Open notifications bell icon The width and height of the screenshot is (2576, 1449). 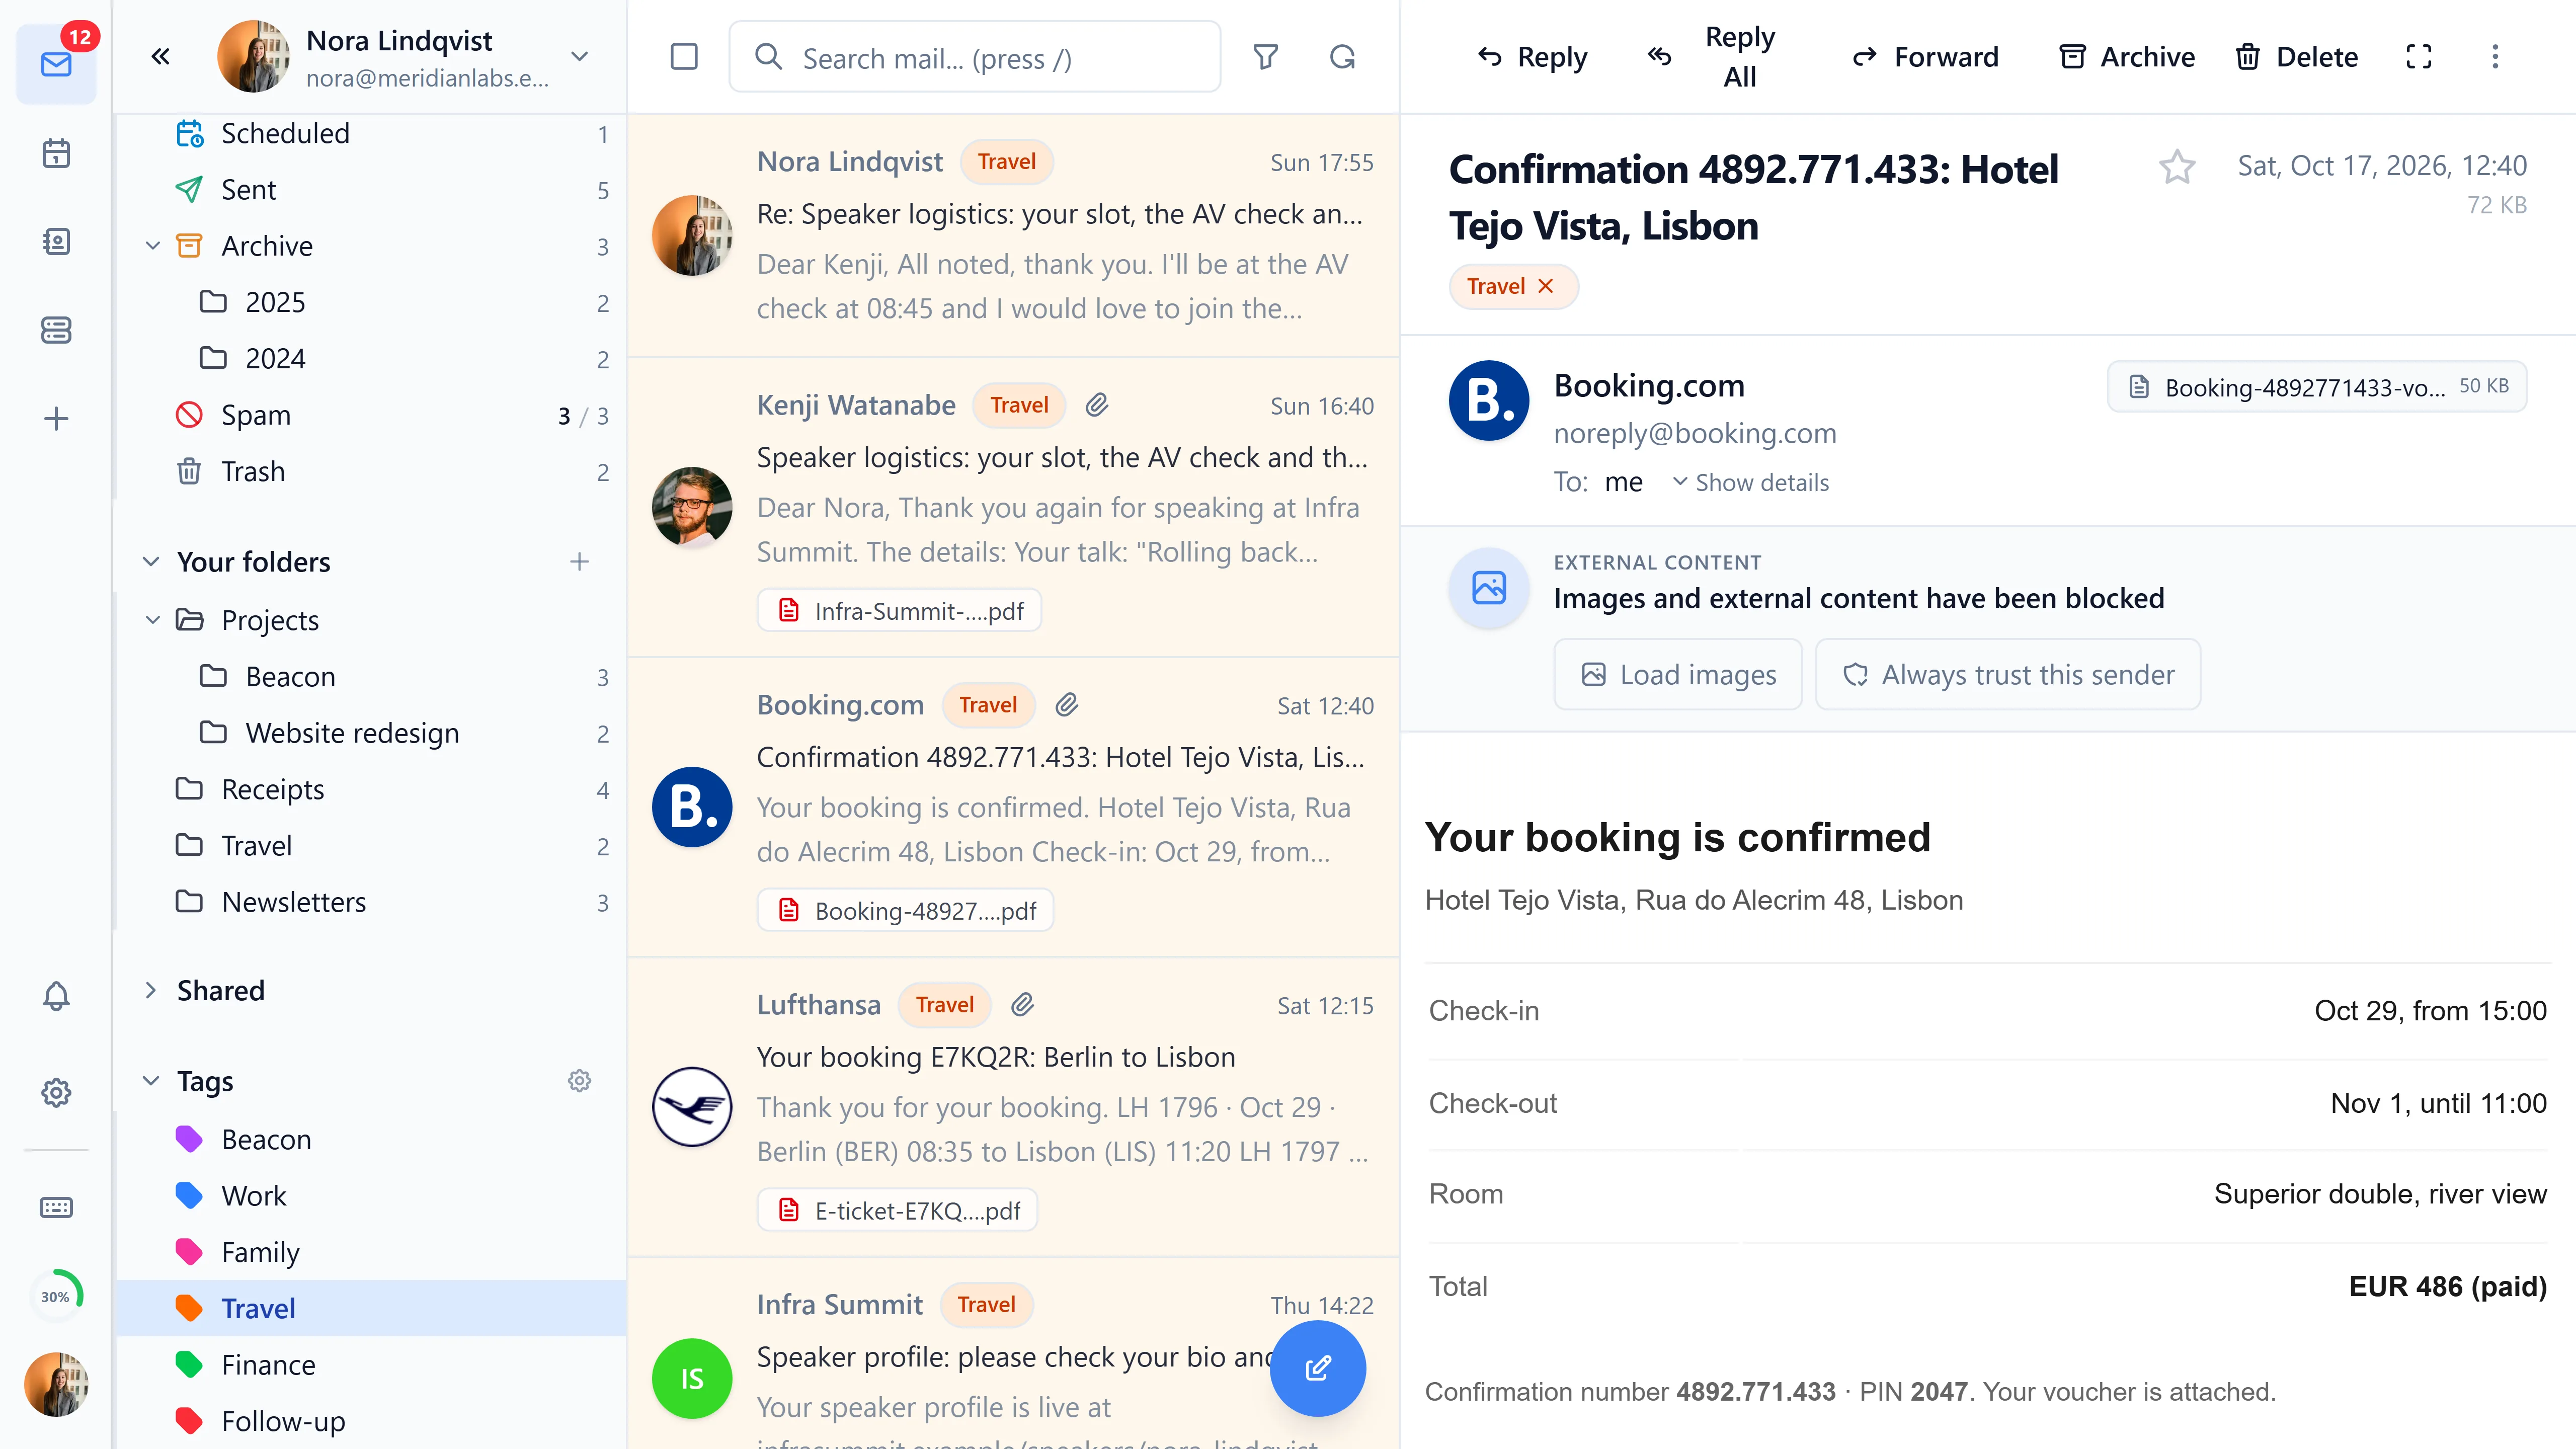coord(56,996)
